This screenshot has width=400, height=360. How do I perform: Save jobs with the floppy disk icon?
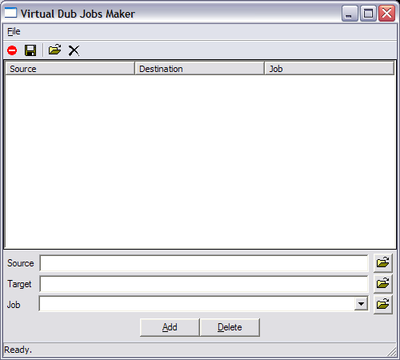click(30, 51)
